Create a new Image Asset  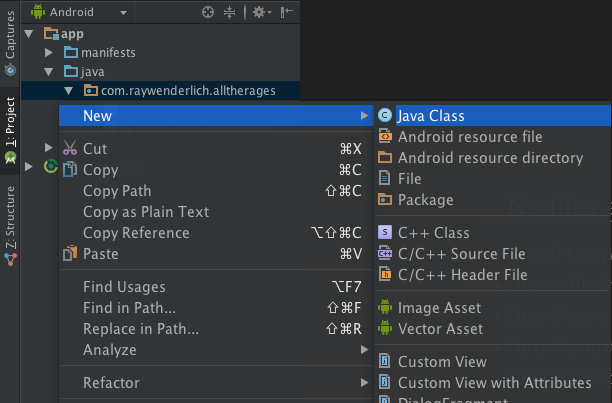pyautogui.click(x=493, y=308)
